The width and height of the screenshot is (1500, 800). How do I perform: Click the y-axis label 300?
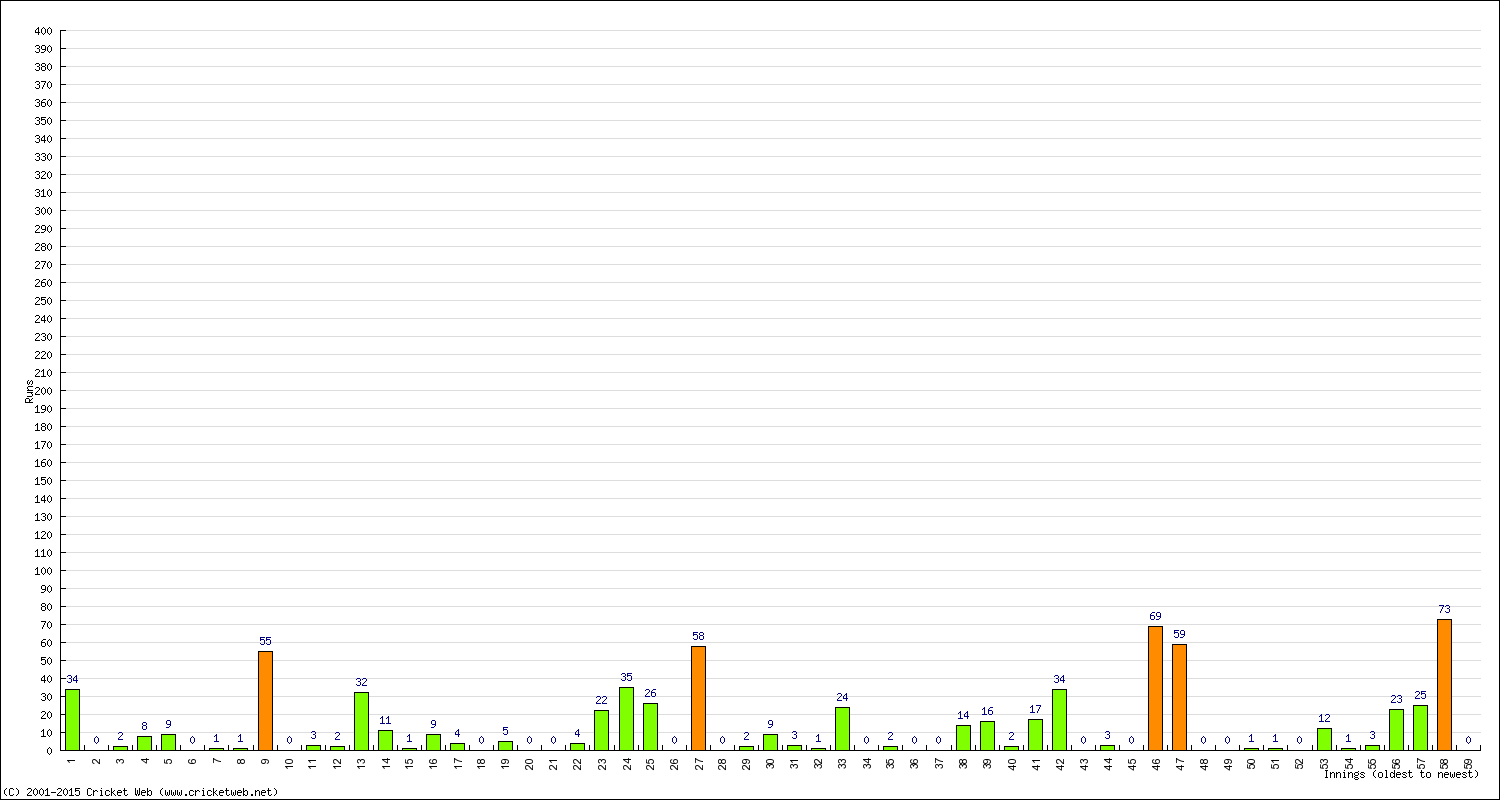click(43, 211)
